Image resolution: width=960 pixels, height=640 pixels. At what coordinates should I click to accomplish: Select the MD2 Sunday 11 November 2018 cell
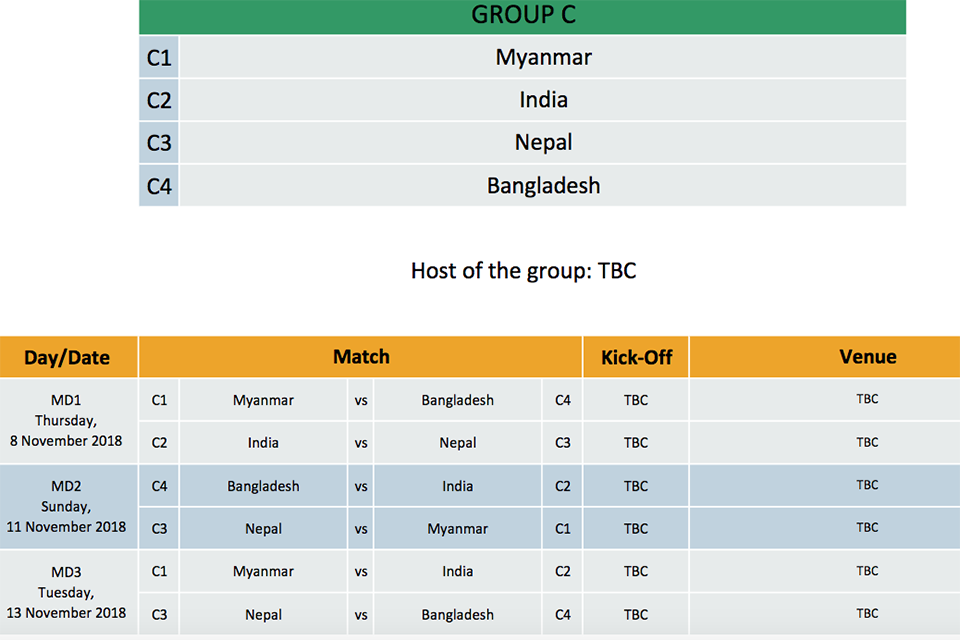pos(68,506)
